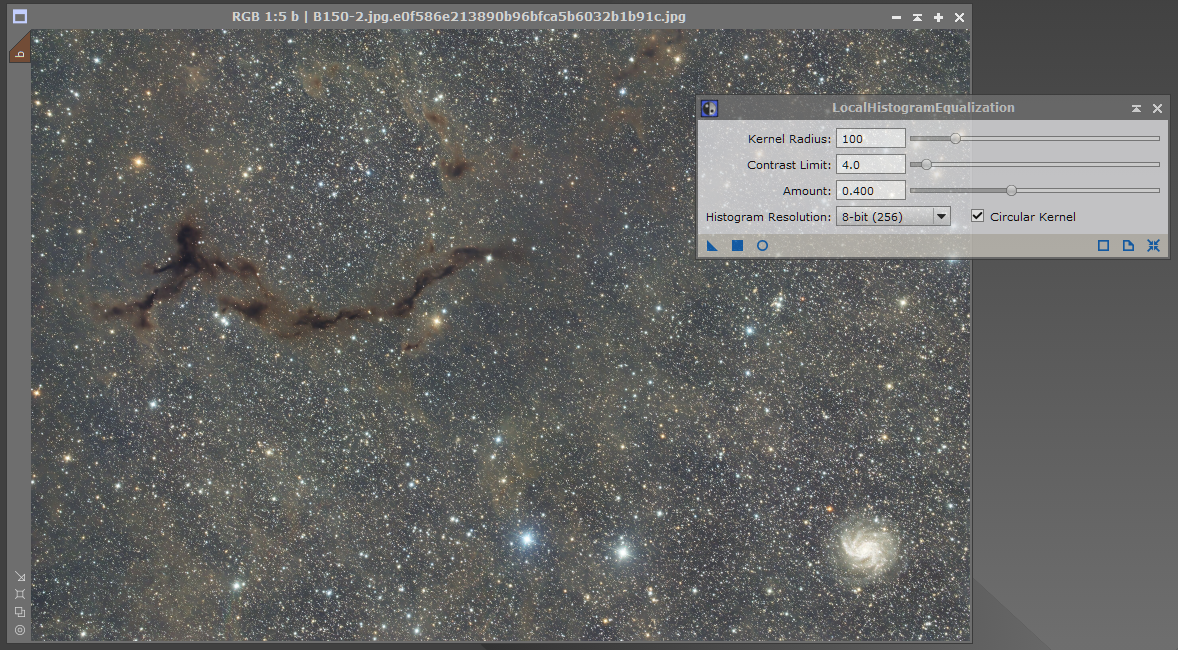Open the process documentation page icon
The width and height of the screenshot is (1178, 650).
1128,246
